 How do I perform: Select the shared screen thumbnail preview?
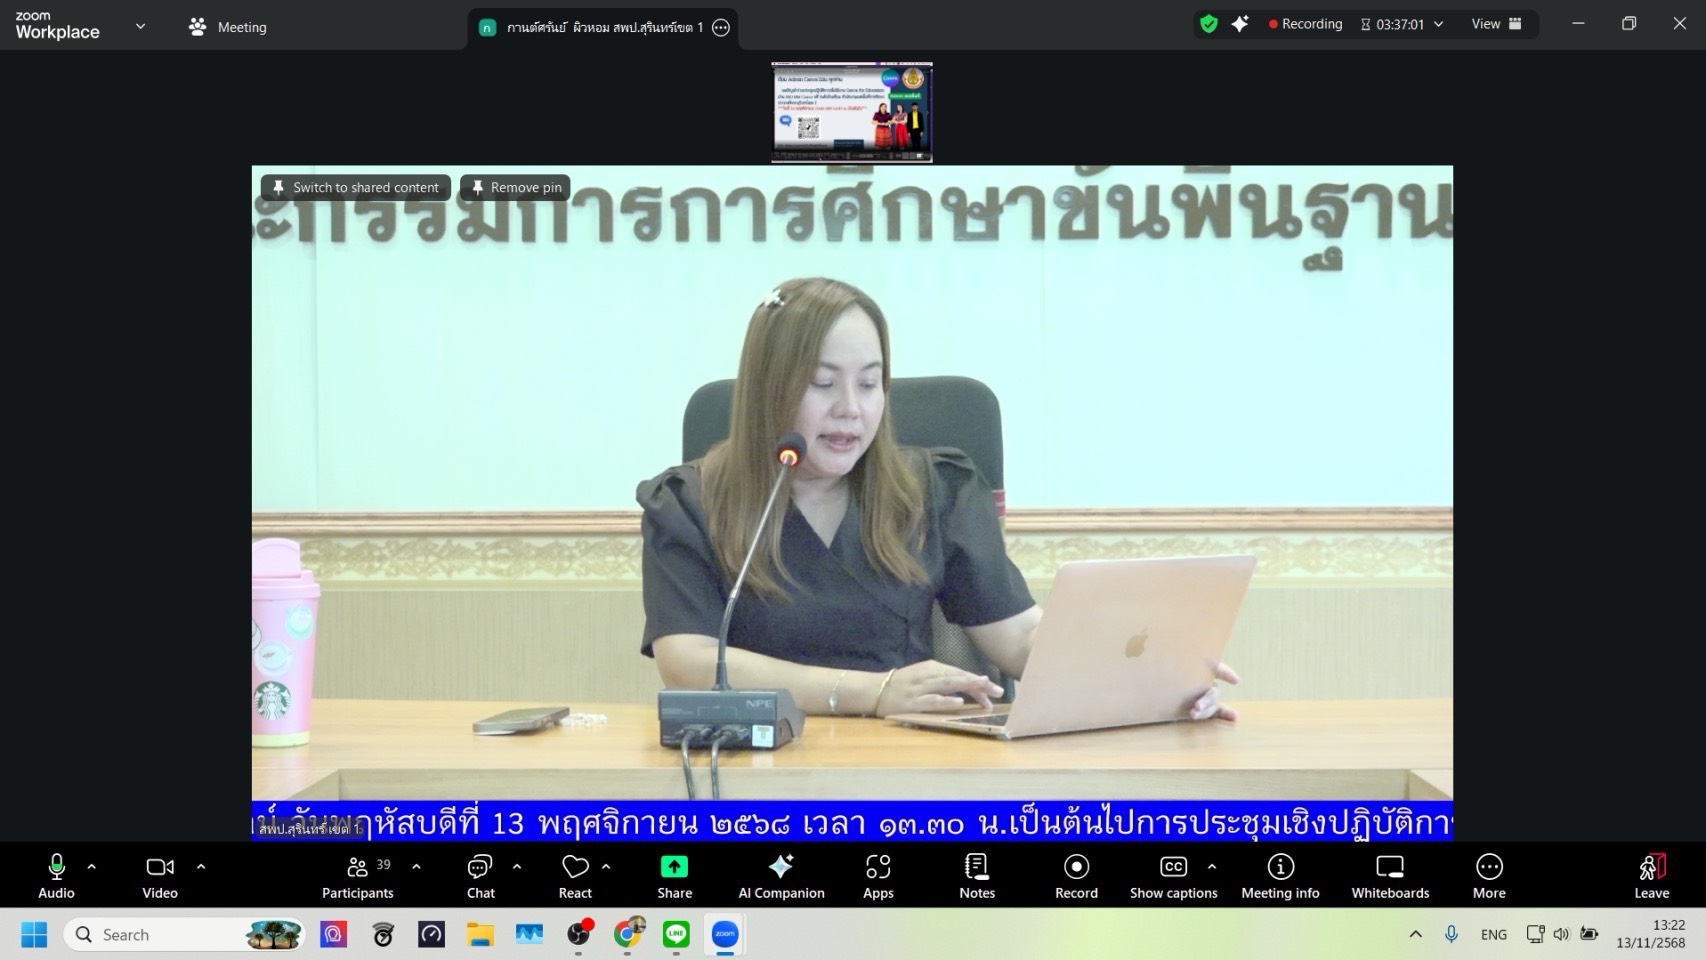tap(852, 112)
